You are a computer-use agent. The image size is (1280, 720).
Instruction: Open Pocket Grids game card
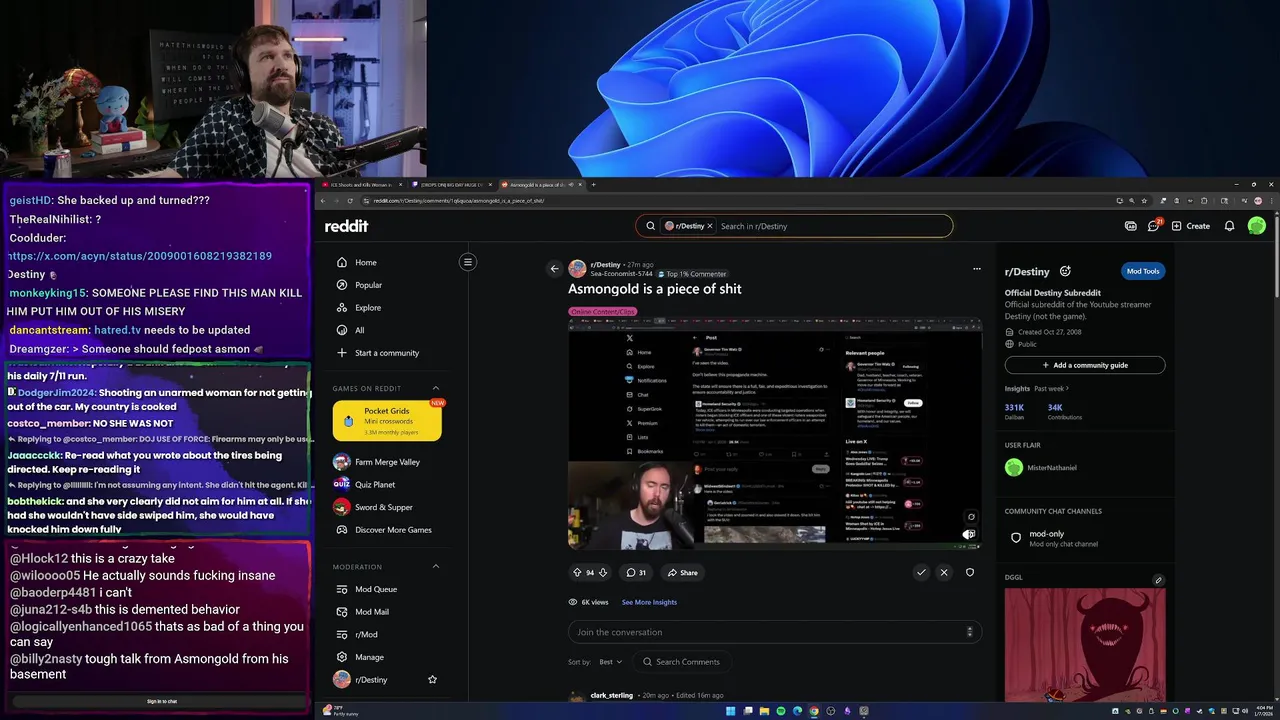click(x=387, y=421)
